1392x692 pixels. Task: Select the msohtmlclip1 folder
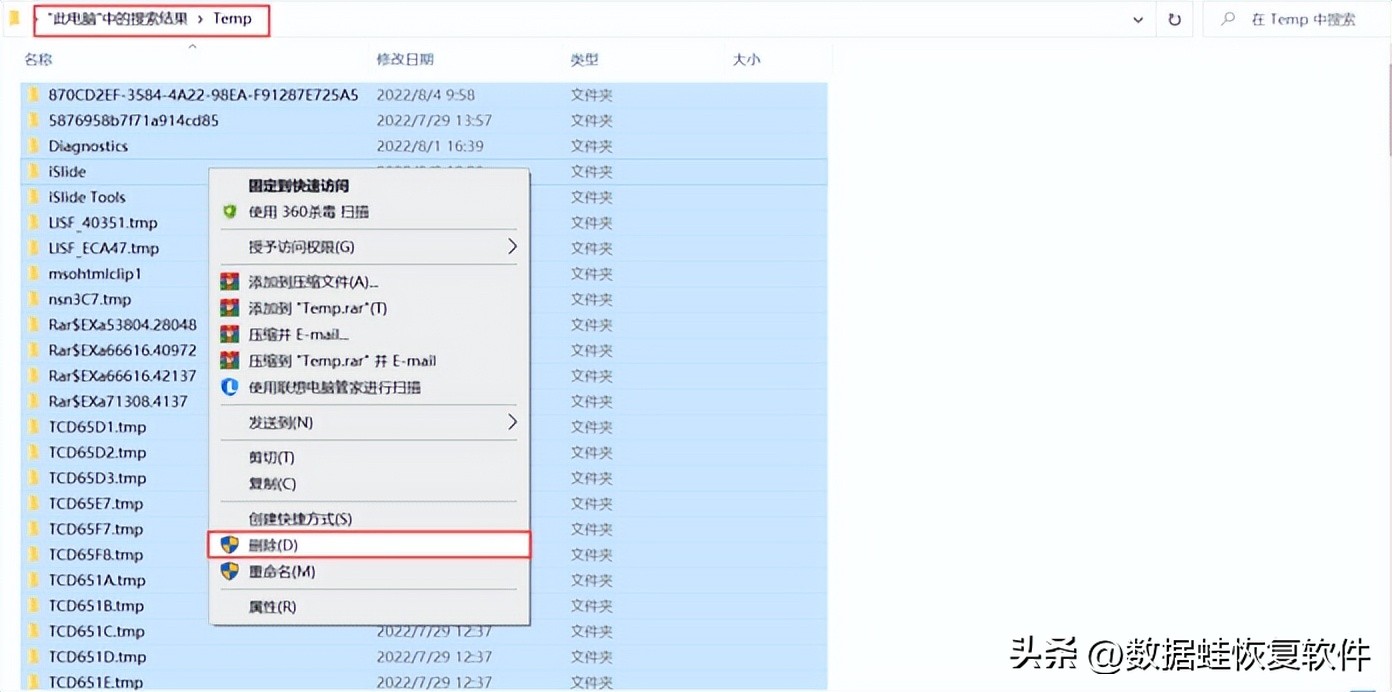(x=96, y=273)
